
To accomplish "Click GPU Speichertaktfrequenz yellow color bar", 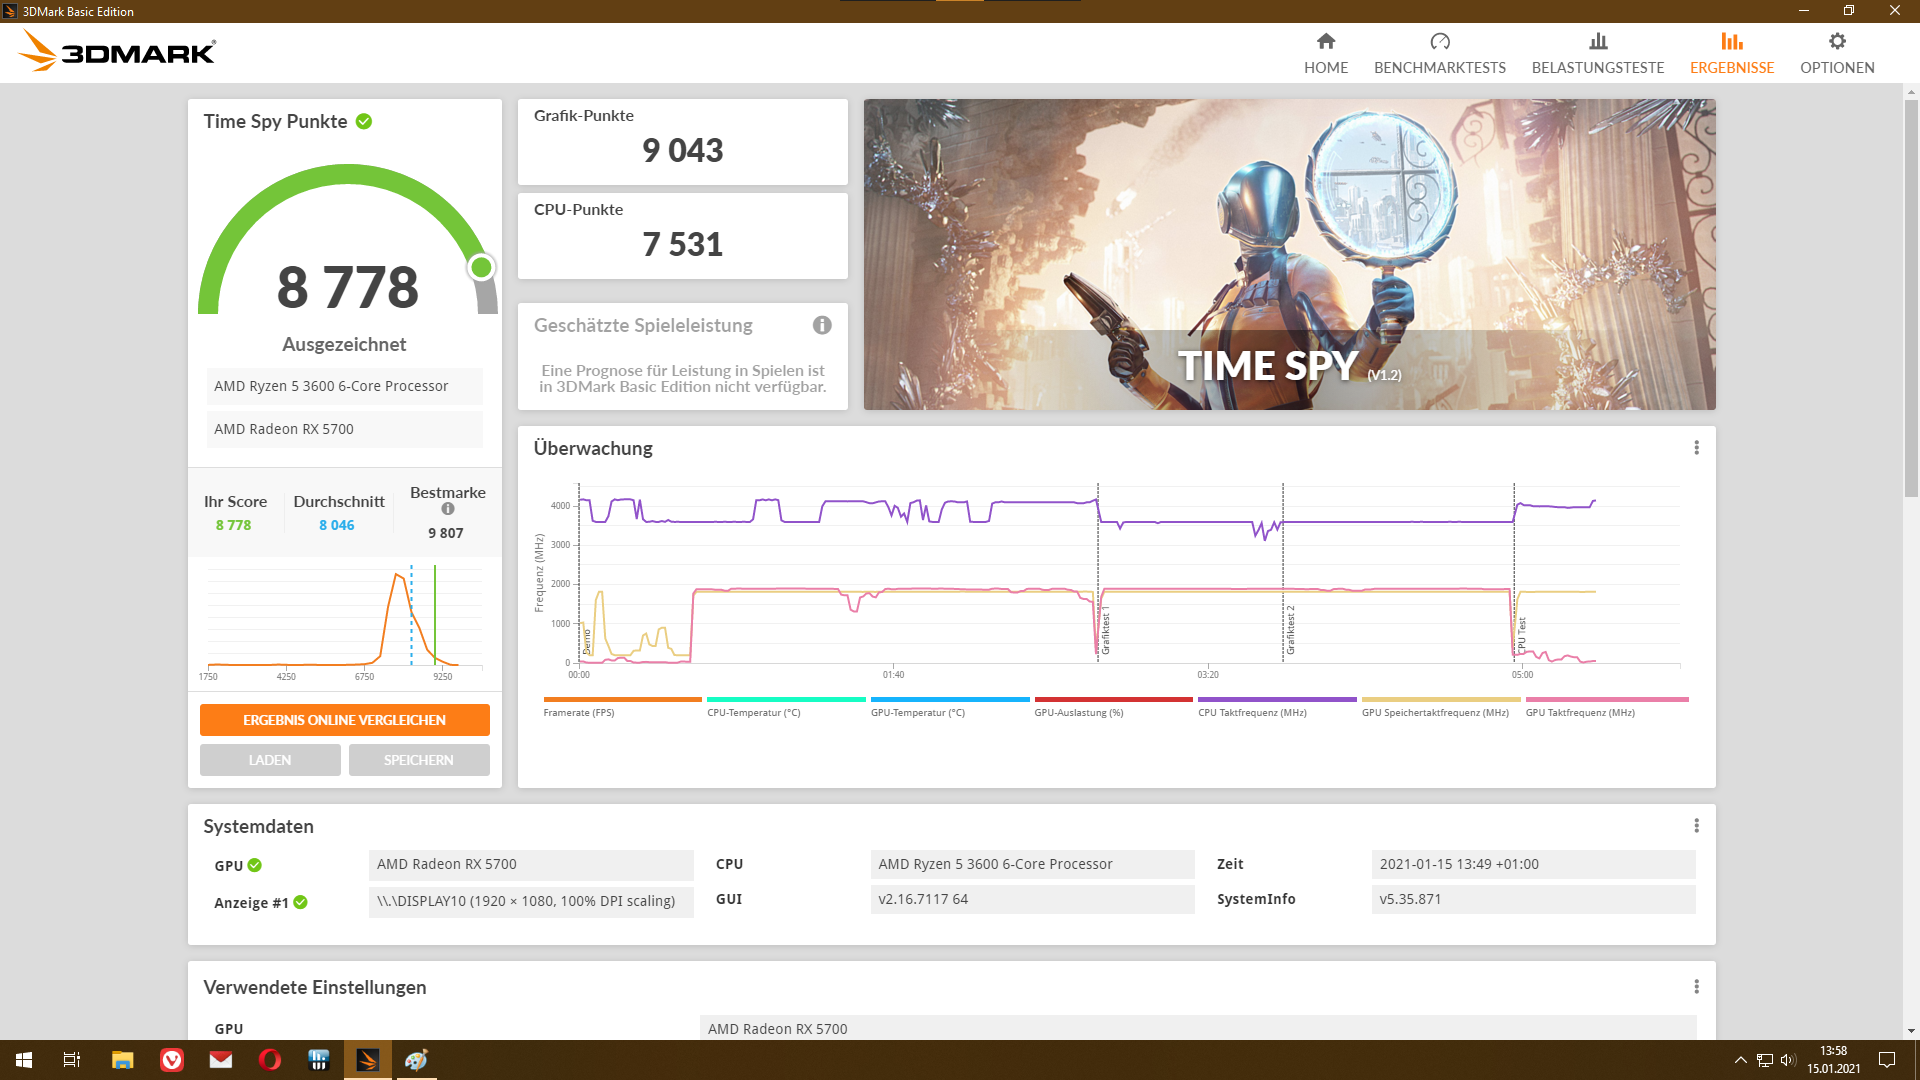I will (x=1440, y=699).
